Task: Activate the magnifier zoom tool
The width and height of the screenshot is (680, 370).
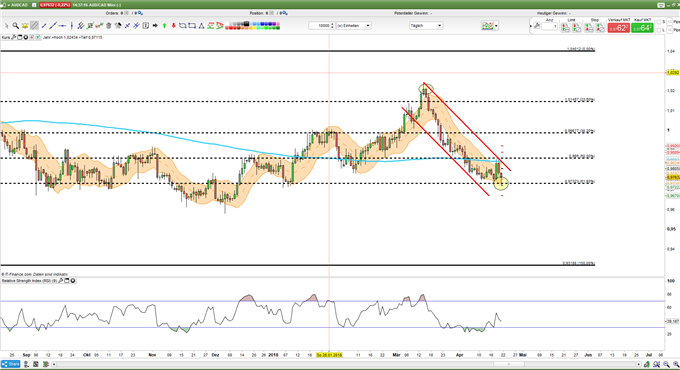Action: (16, 26)
